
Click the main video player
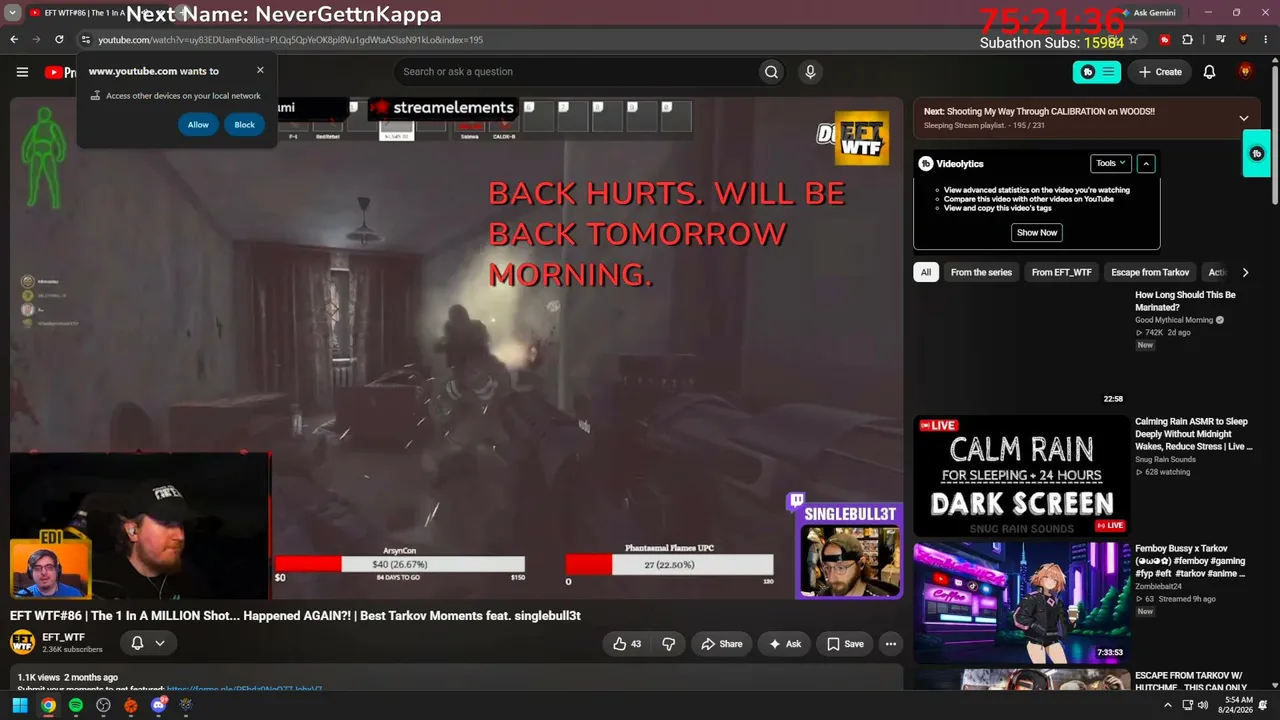(x=457, y=347)
